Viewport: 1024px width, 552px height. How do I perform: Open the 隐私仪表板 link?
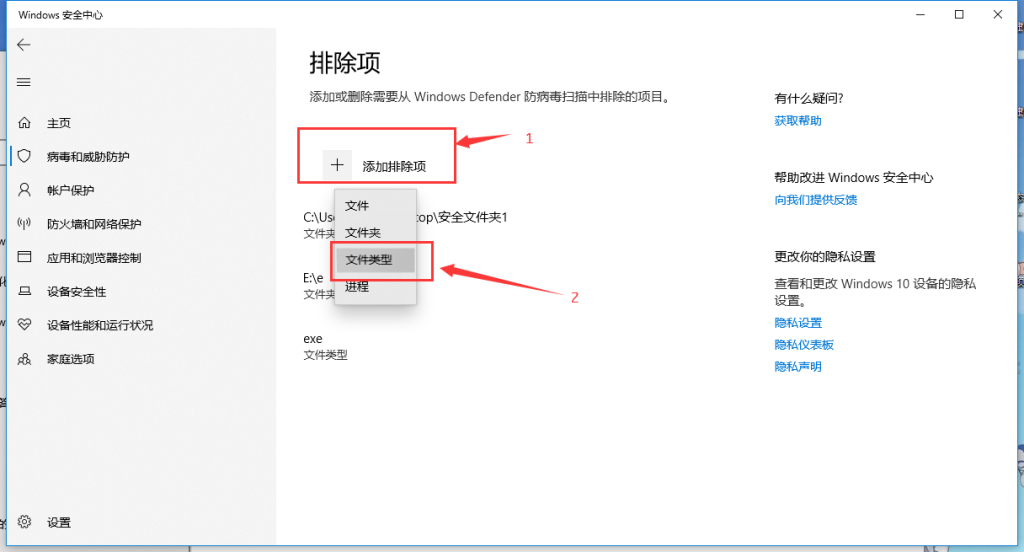pos(804,345)
